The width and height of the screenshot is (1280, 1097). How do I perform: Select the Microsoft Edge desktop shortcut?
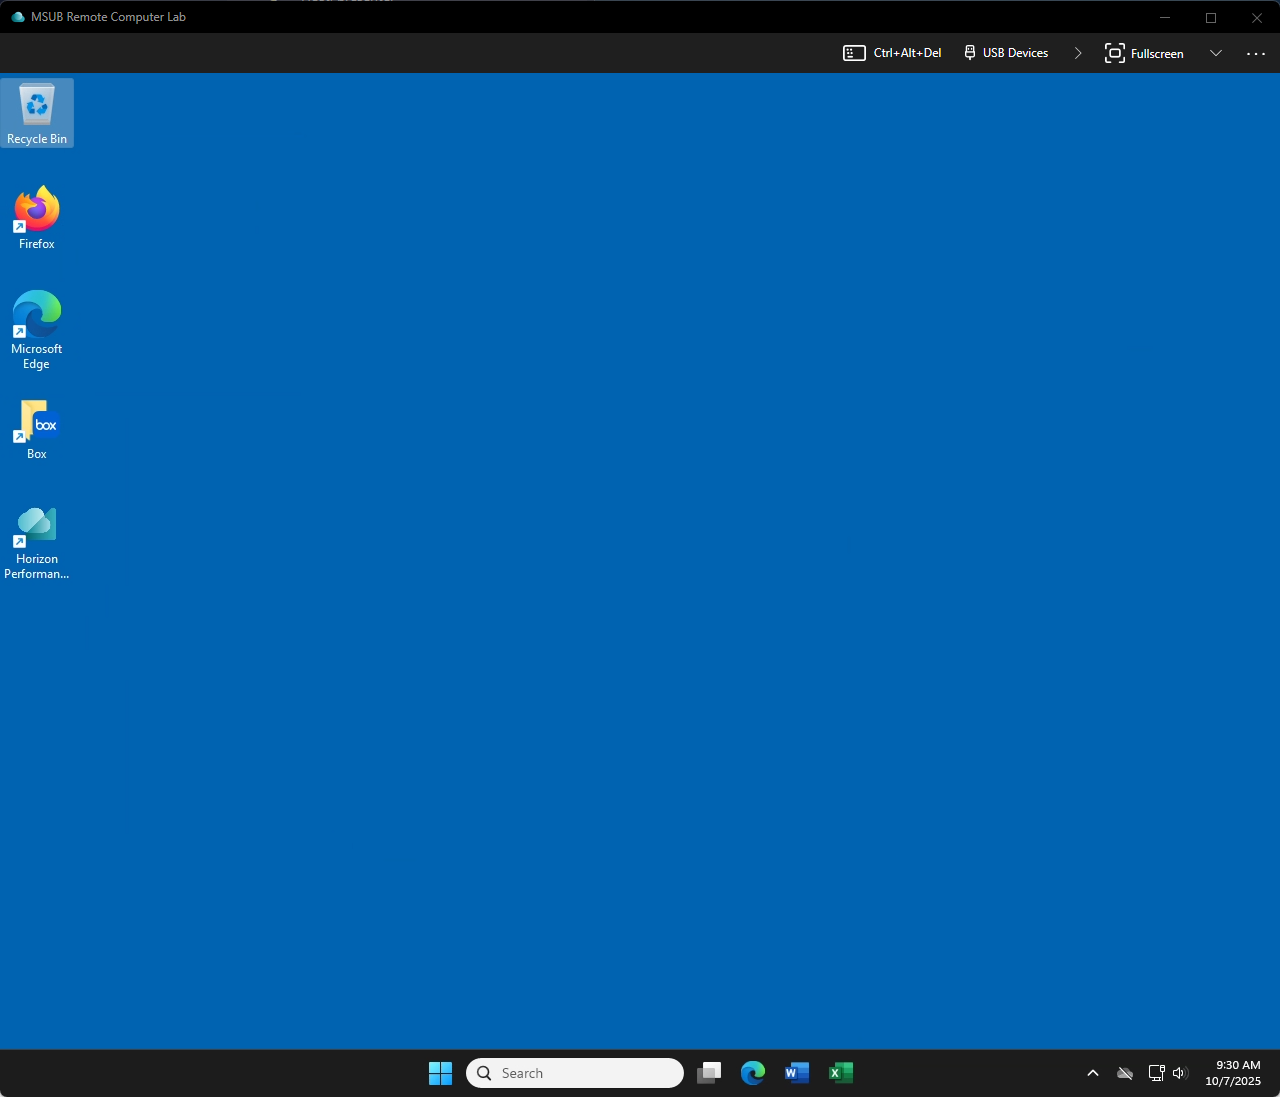coord(37,326)
